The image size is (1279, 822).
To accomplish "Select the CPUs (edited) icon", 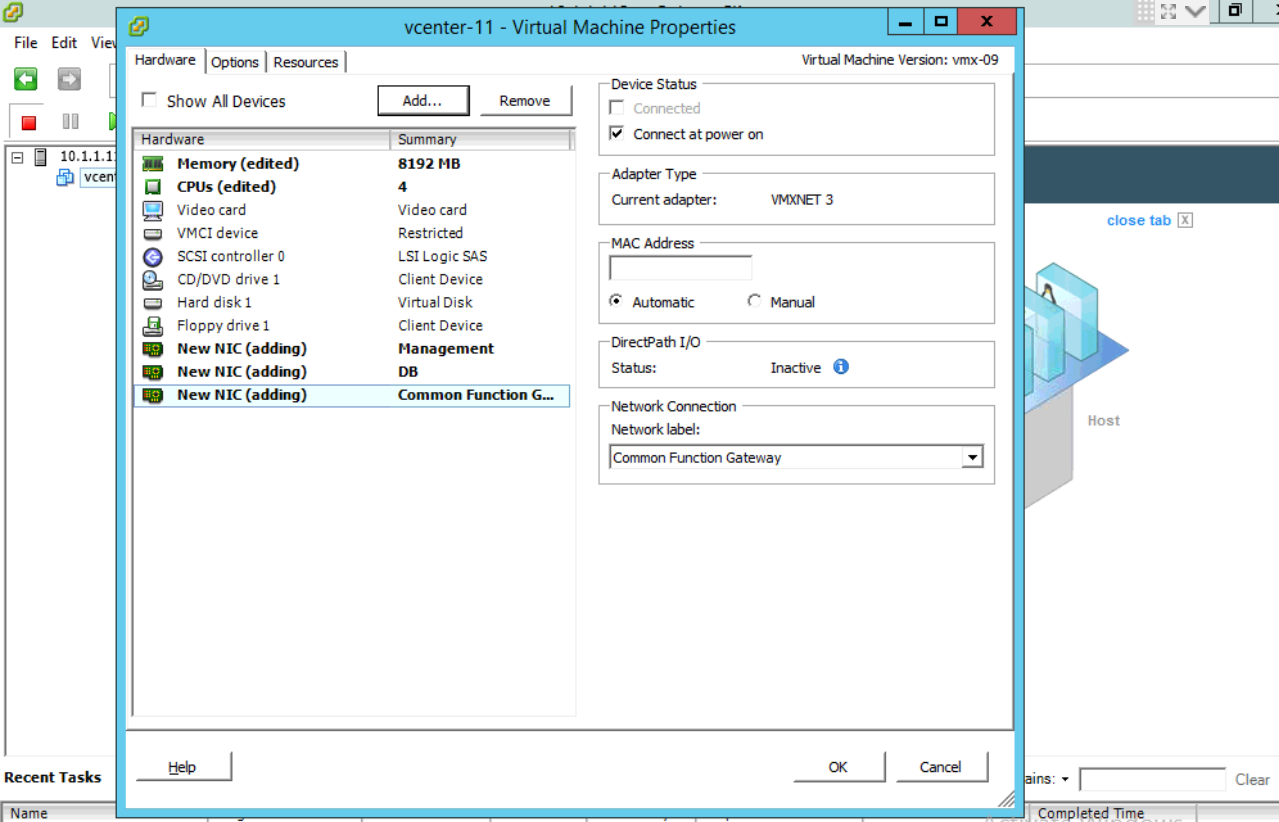I will [x=153, y=186].
